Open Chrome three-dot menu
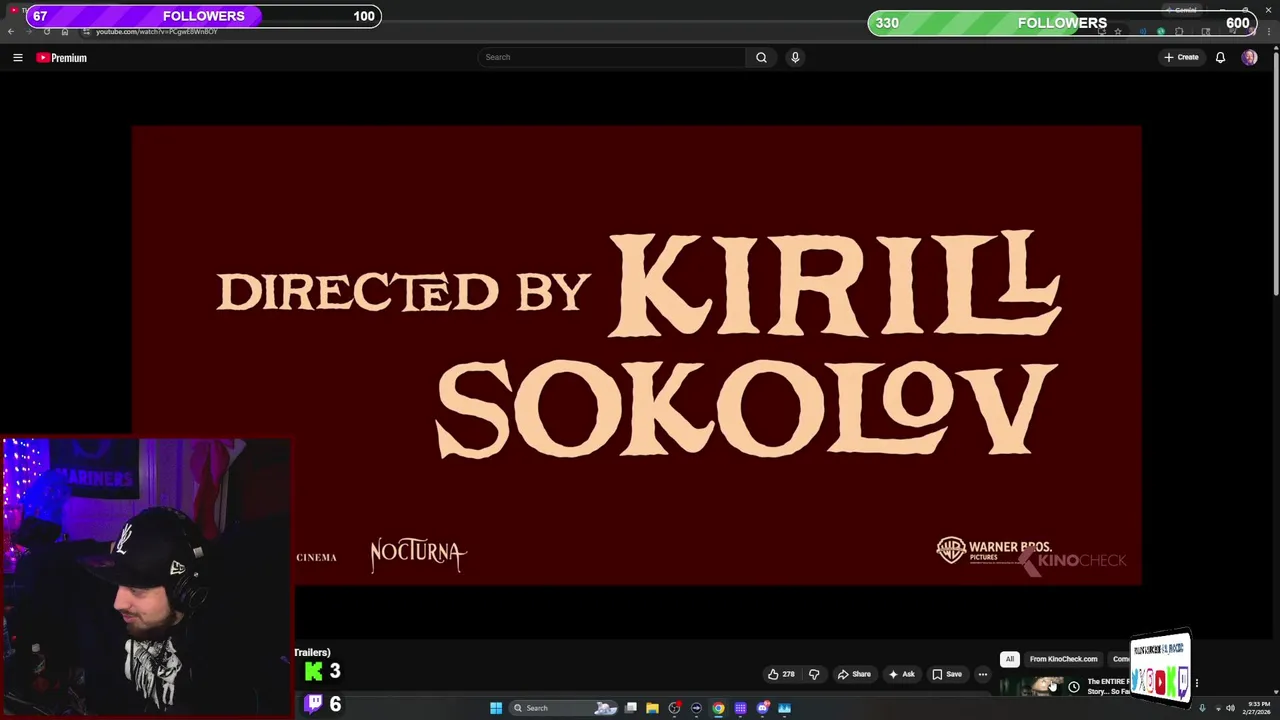This screenshot has height=720, width=1280. tap(1269, 32)
